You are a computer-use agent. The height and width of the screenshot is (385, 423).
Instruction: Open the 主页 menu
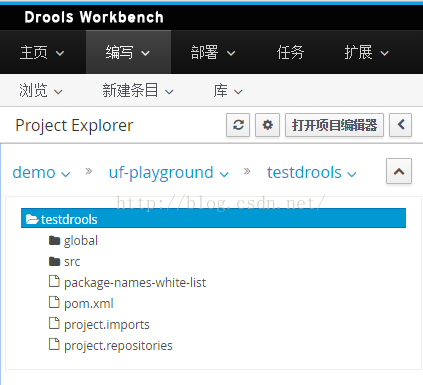click(x=42, y=52)
